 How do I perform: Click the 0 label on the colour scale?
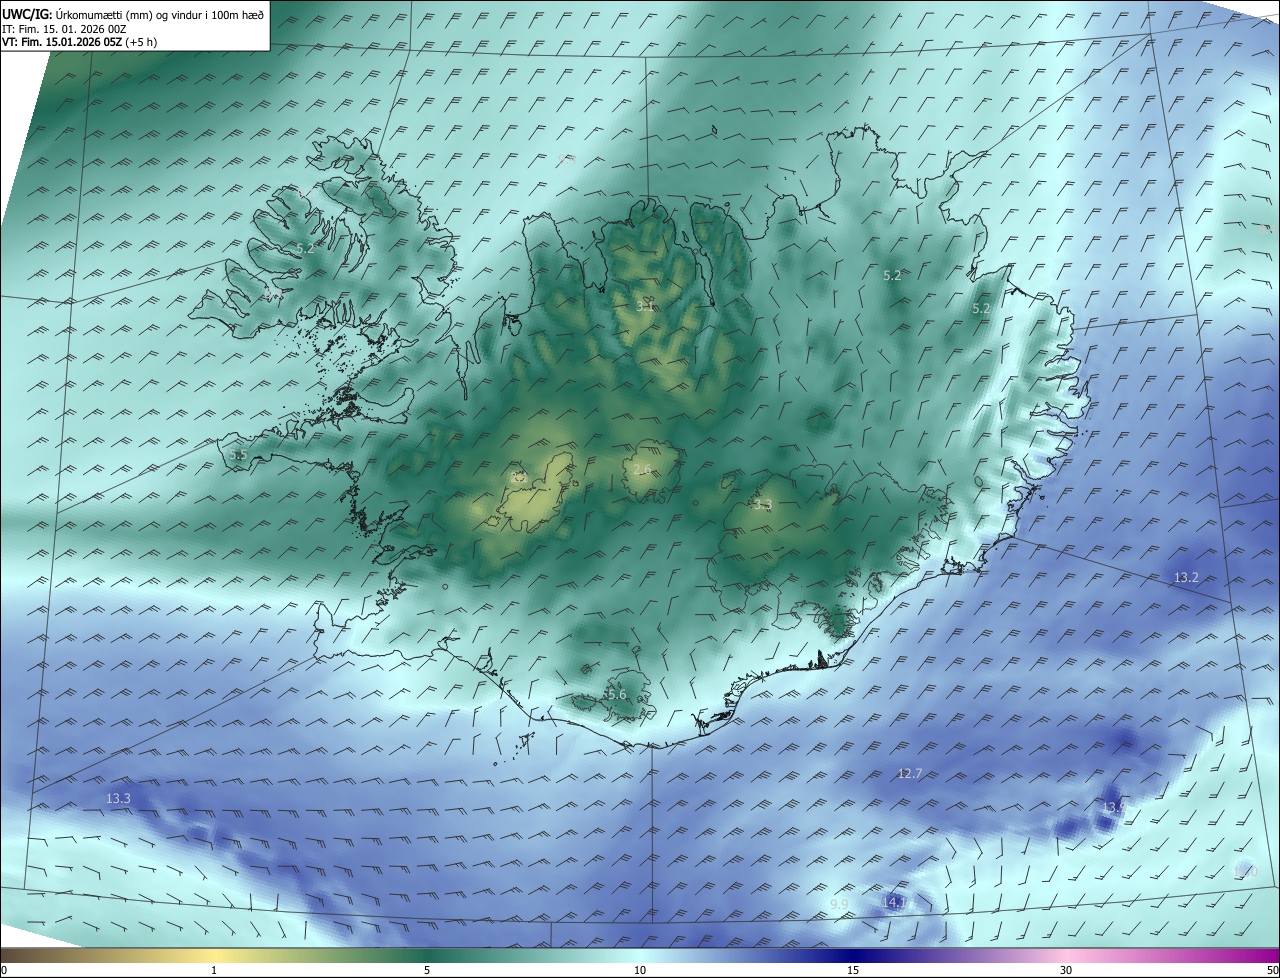[4, 970]
